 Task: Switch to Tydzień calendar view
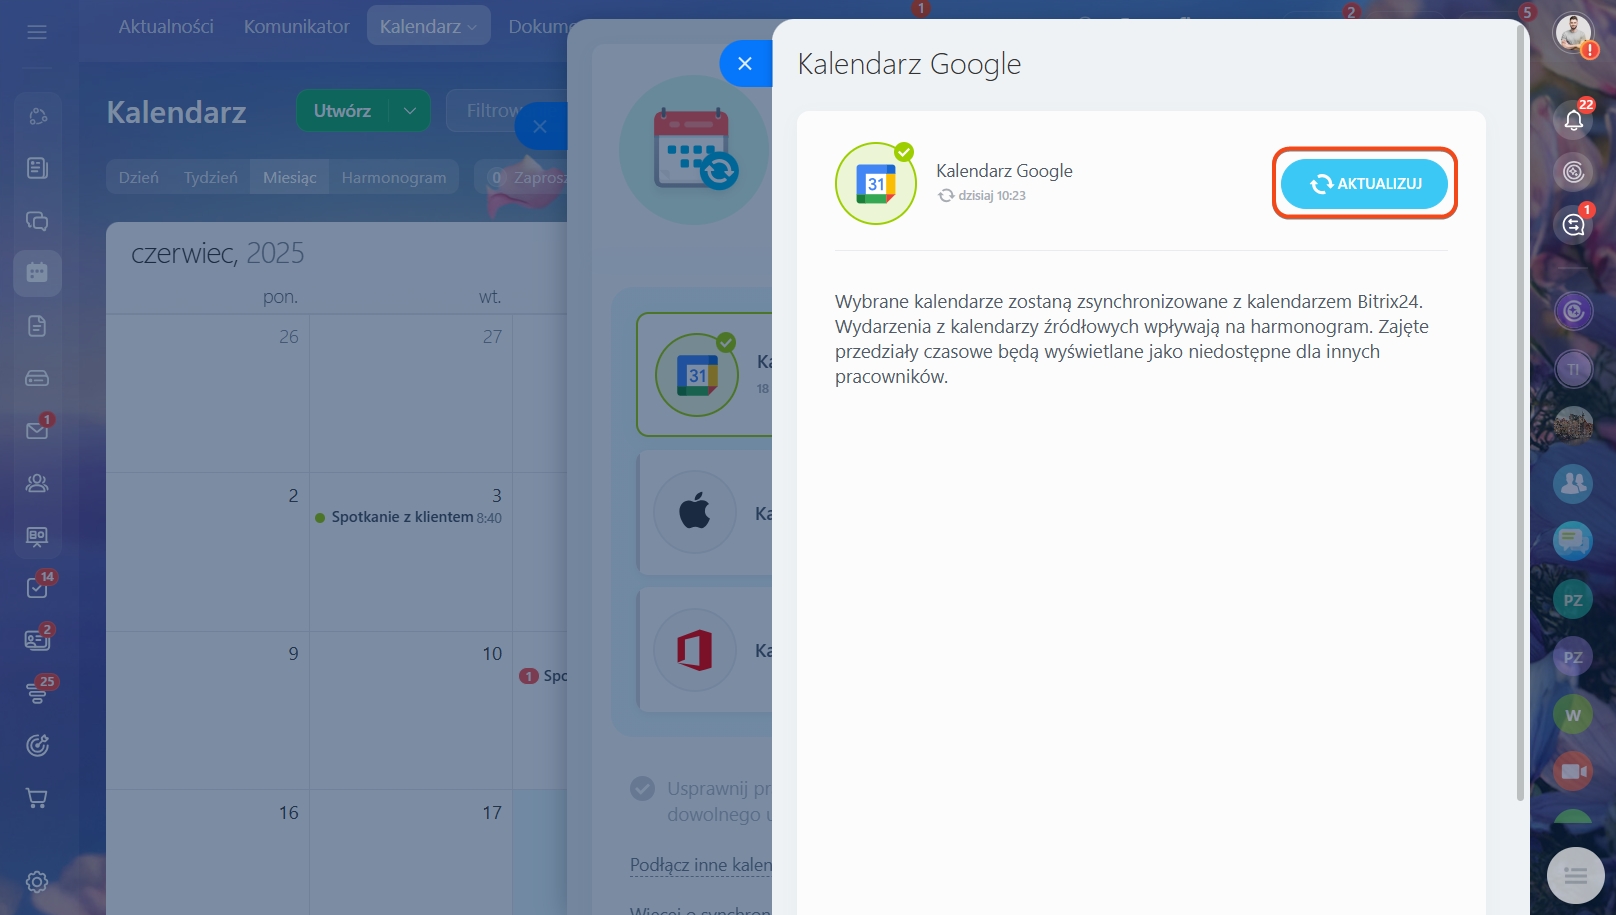click(210, 177)
